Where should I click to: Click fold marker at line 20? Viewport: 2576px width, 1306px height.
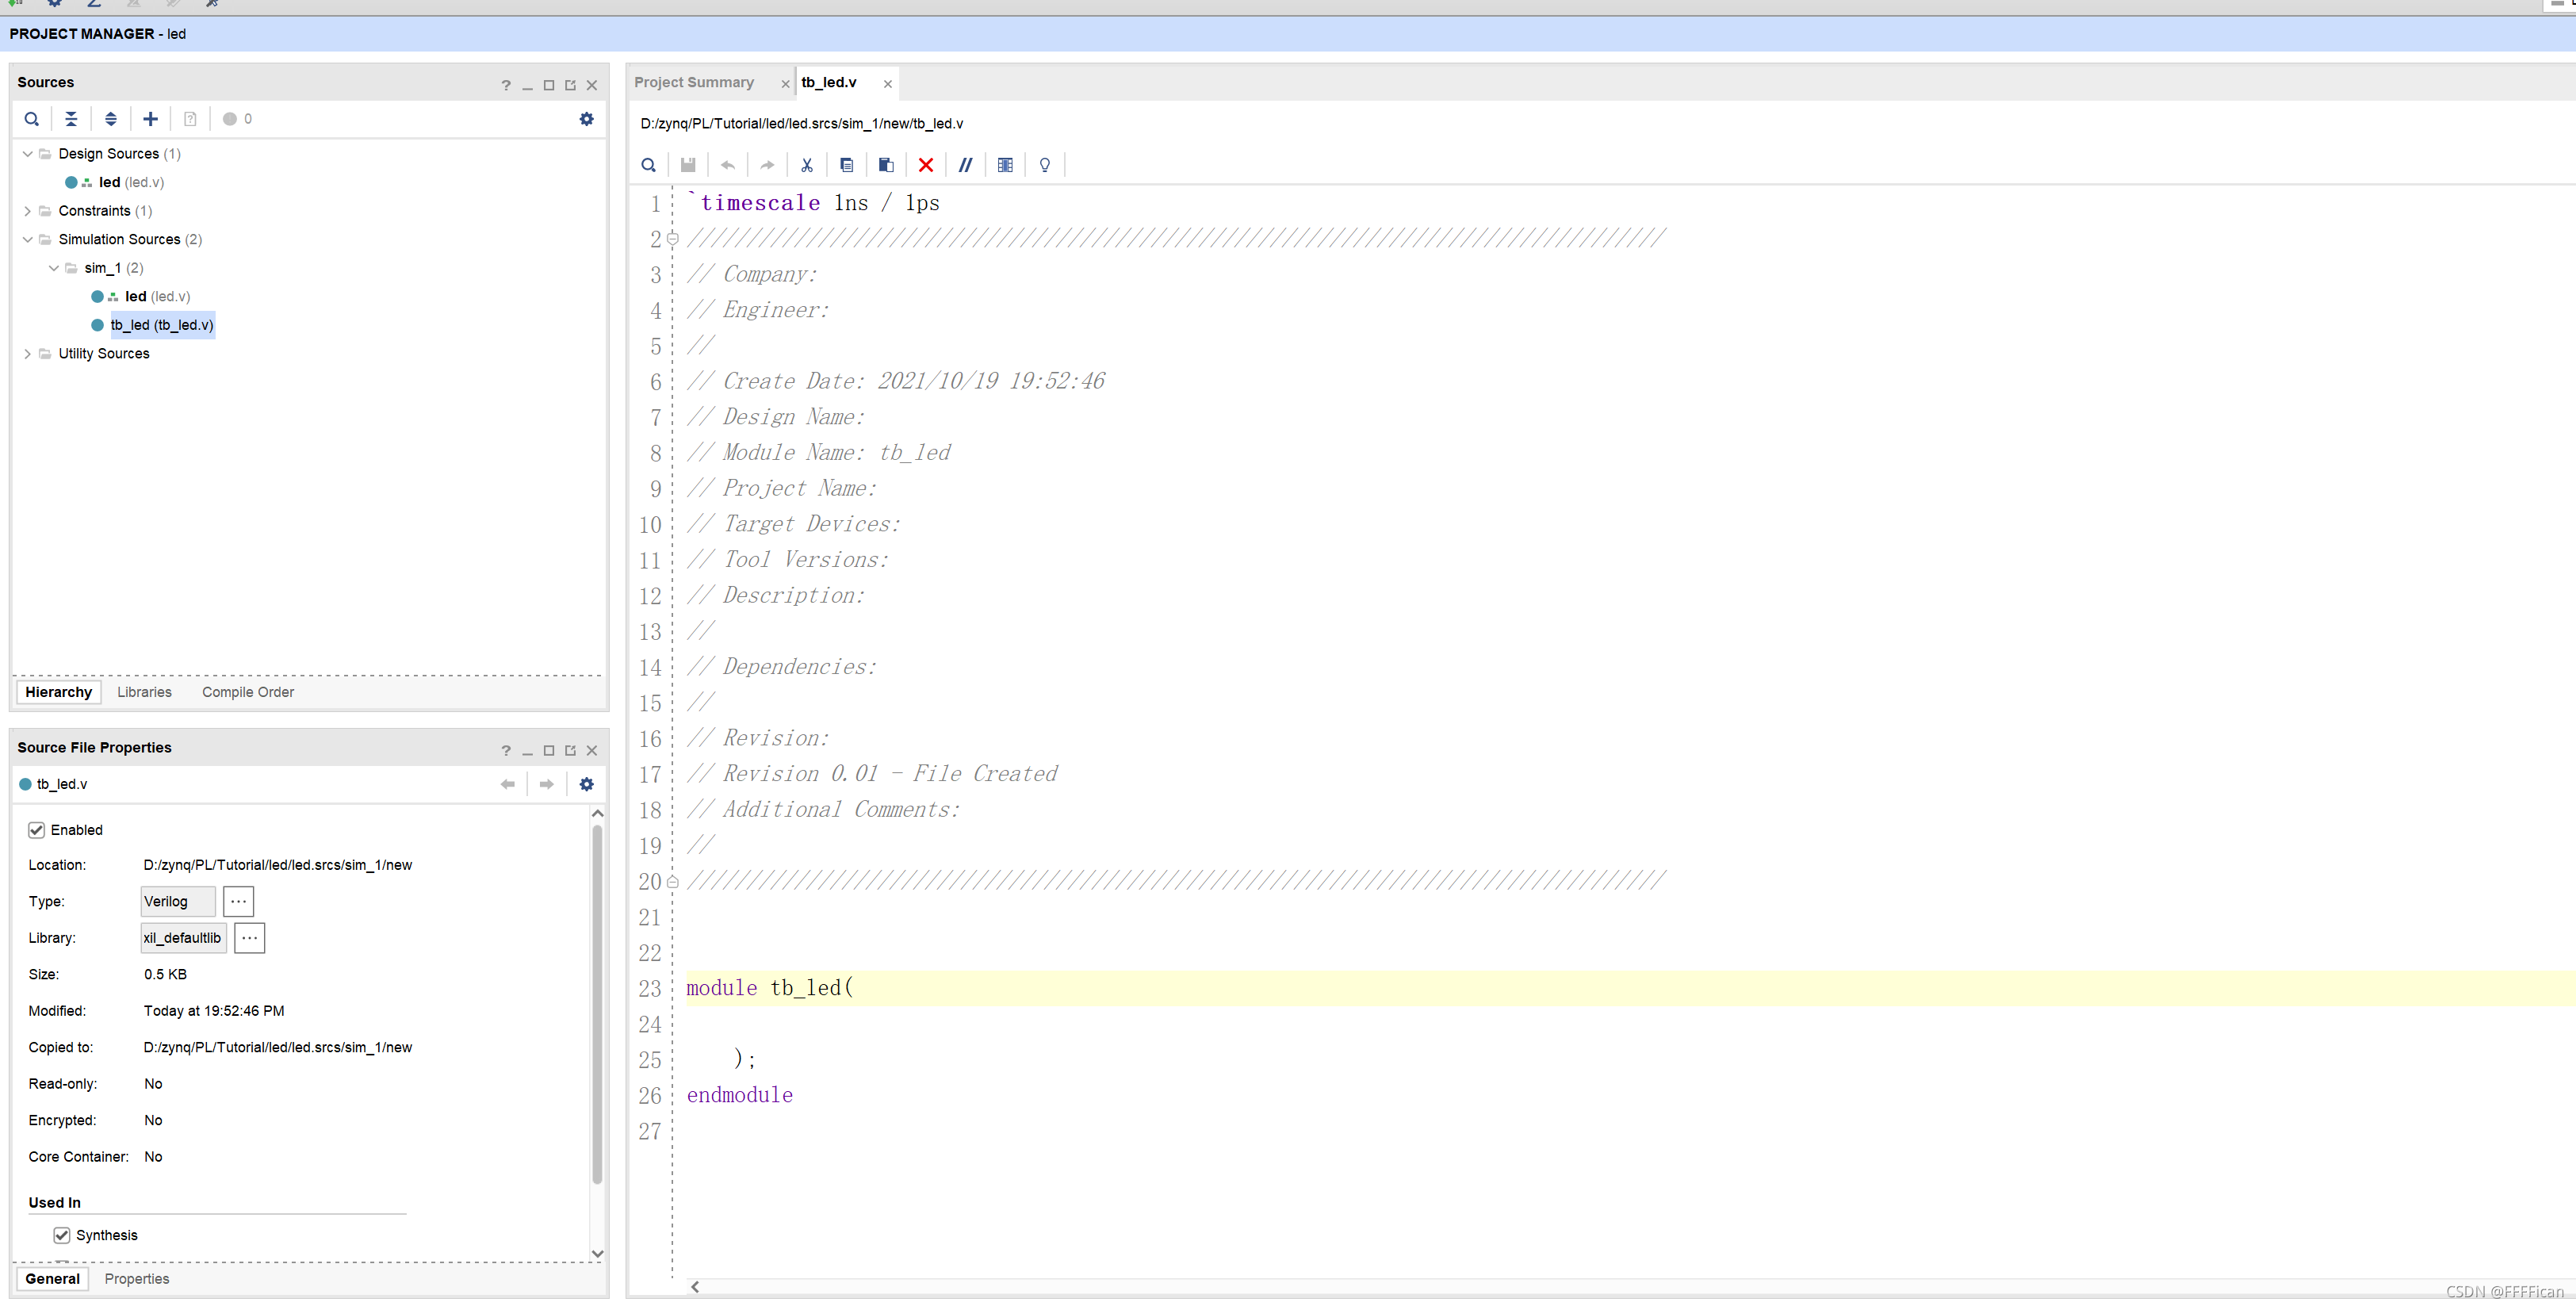[x=673, y=882]
